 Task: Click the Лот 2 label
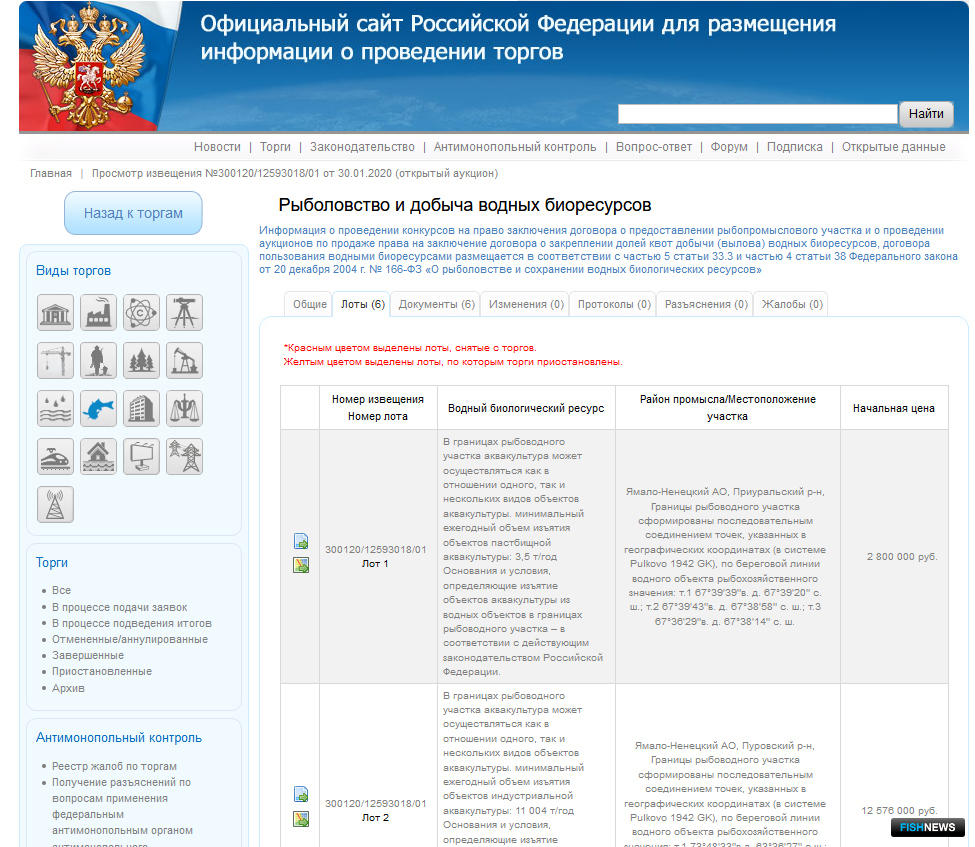pos(375,818)
